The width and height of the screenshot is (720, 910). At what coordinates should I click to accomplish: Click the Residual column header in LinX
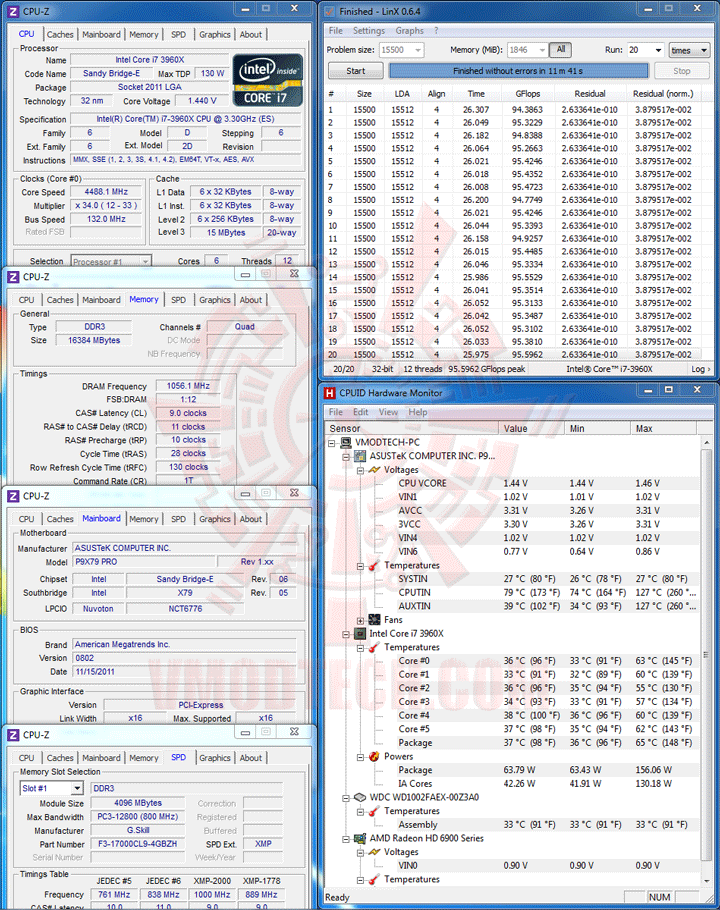point(590,93)
